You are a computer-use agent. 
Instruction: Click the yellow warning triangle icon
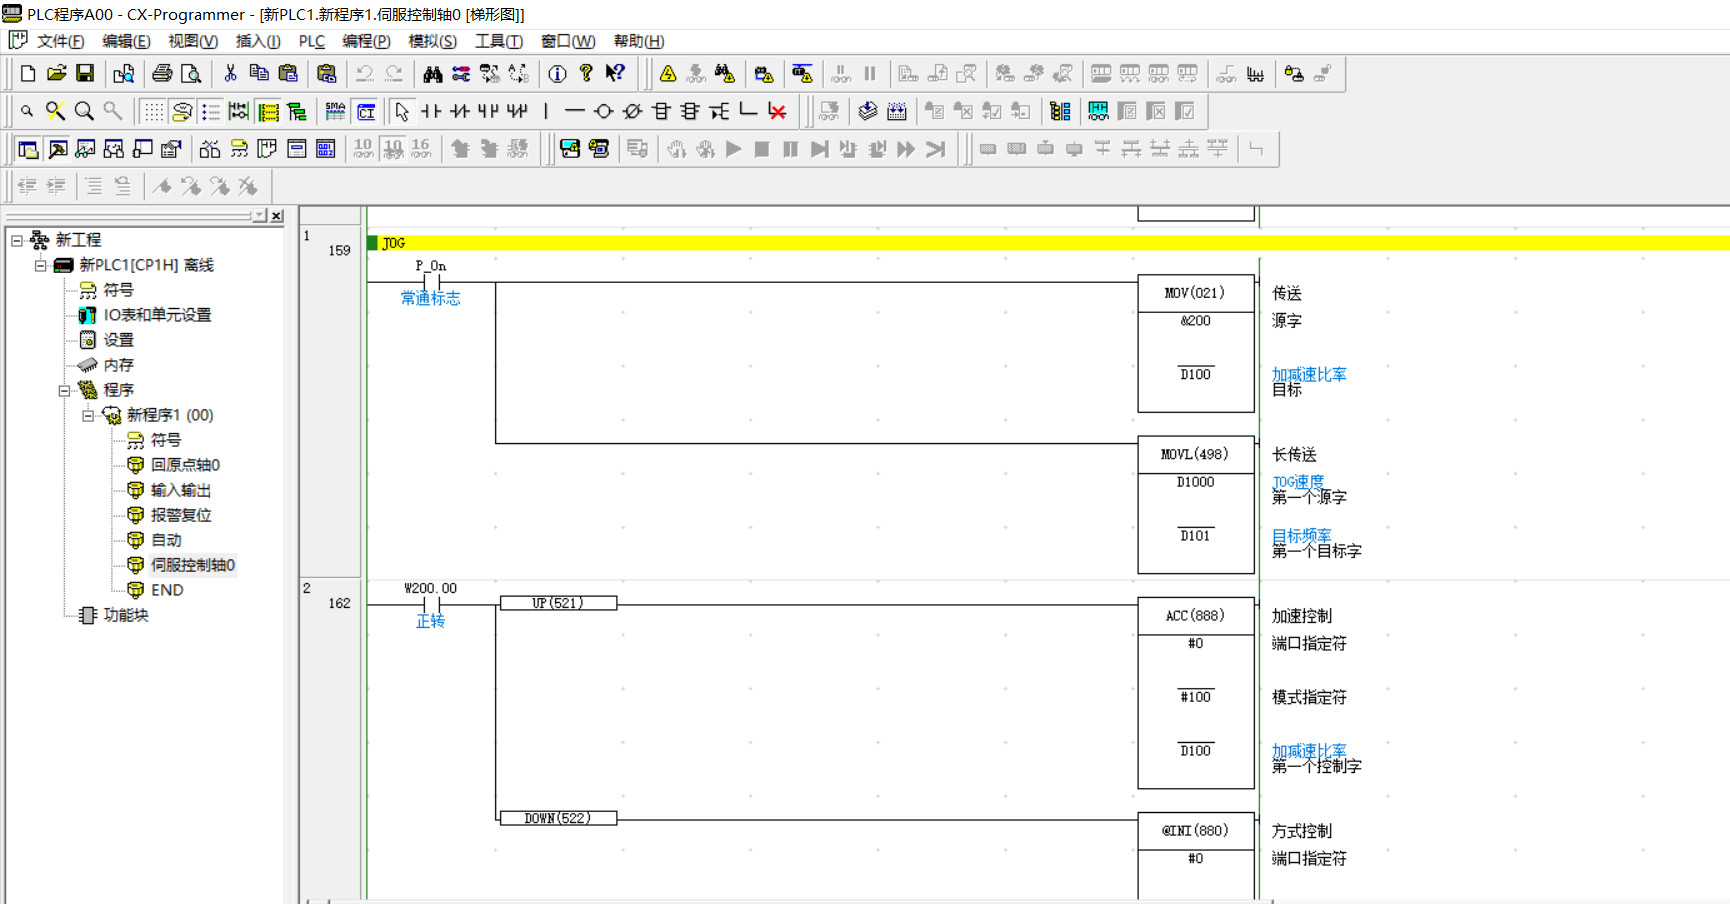click(668, 73)
